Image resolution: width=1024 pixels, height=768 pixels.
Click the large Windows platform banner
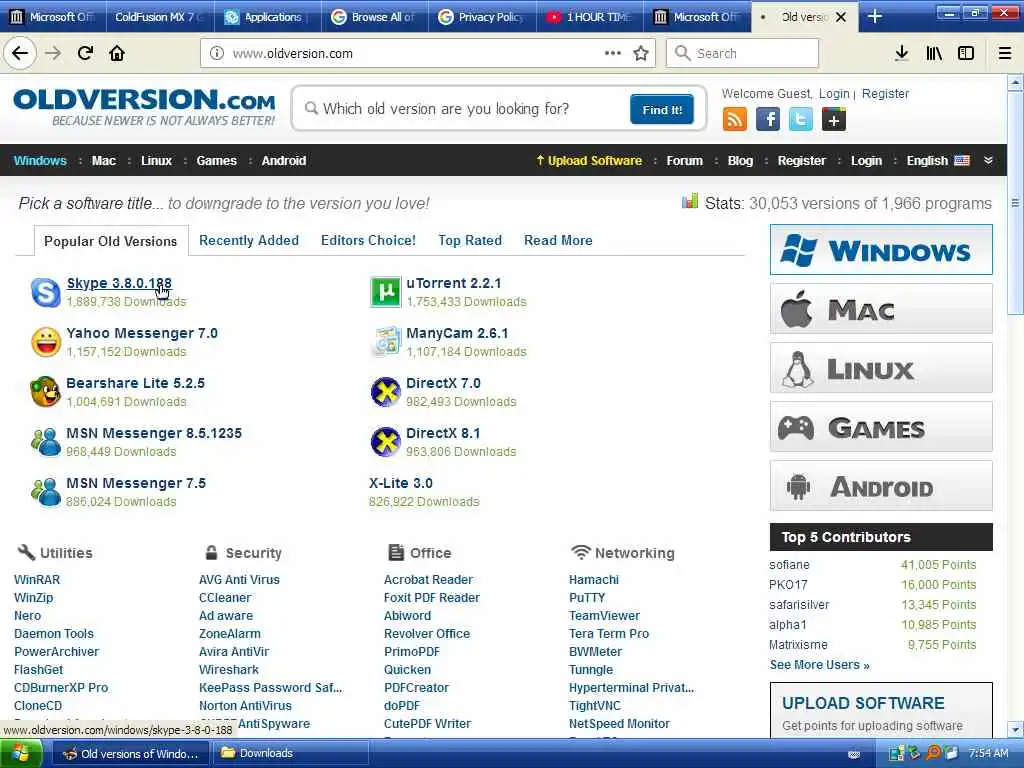click(881, 250)
